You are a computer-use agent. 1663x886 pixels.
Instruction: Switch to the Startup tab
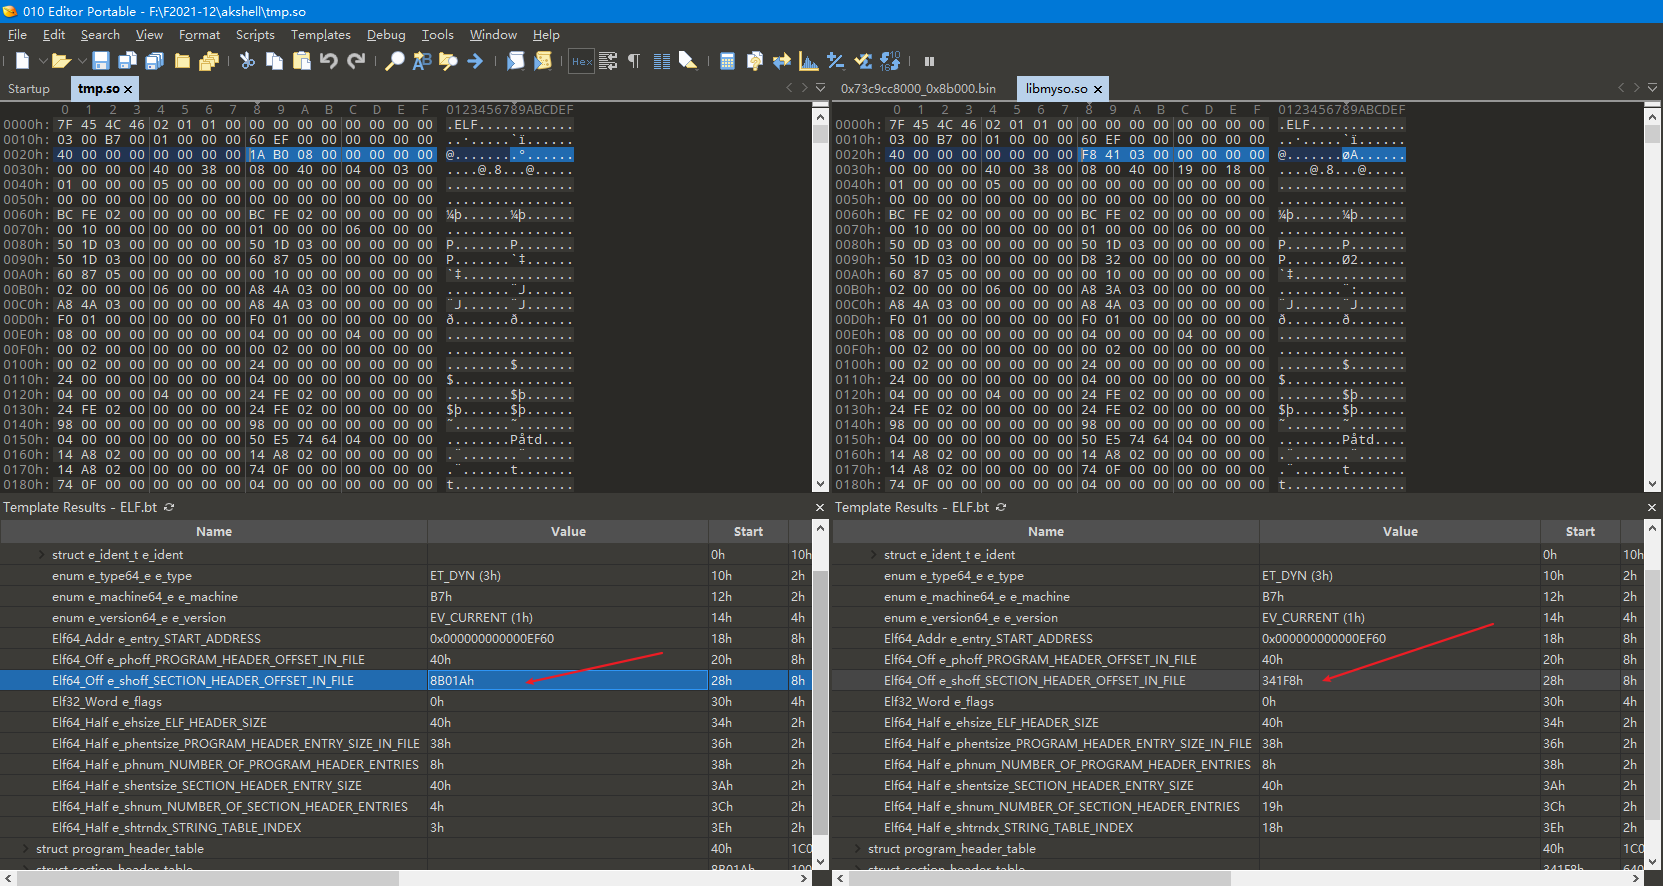coord(29,89)
